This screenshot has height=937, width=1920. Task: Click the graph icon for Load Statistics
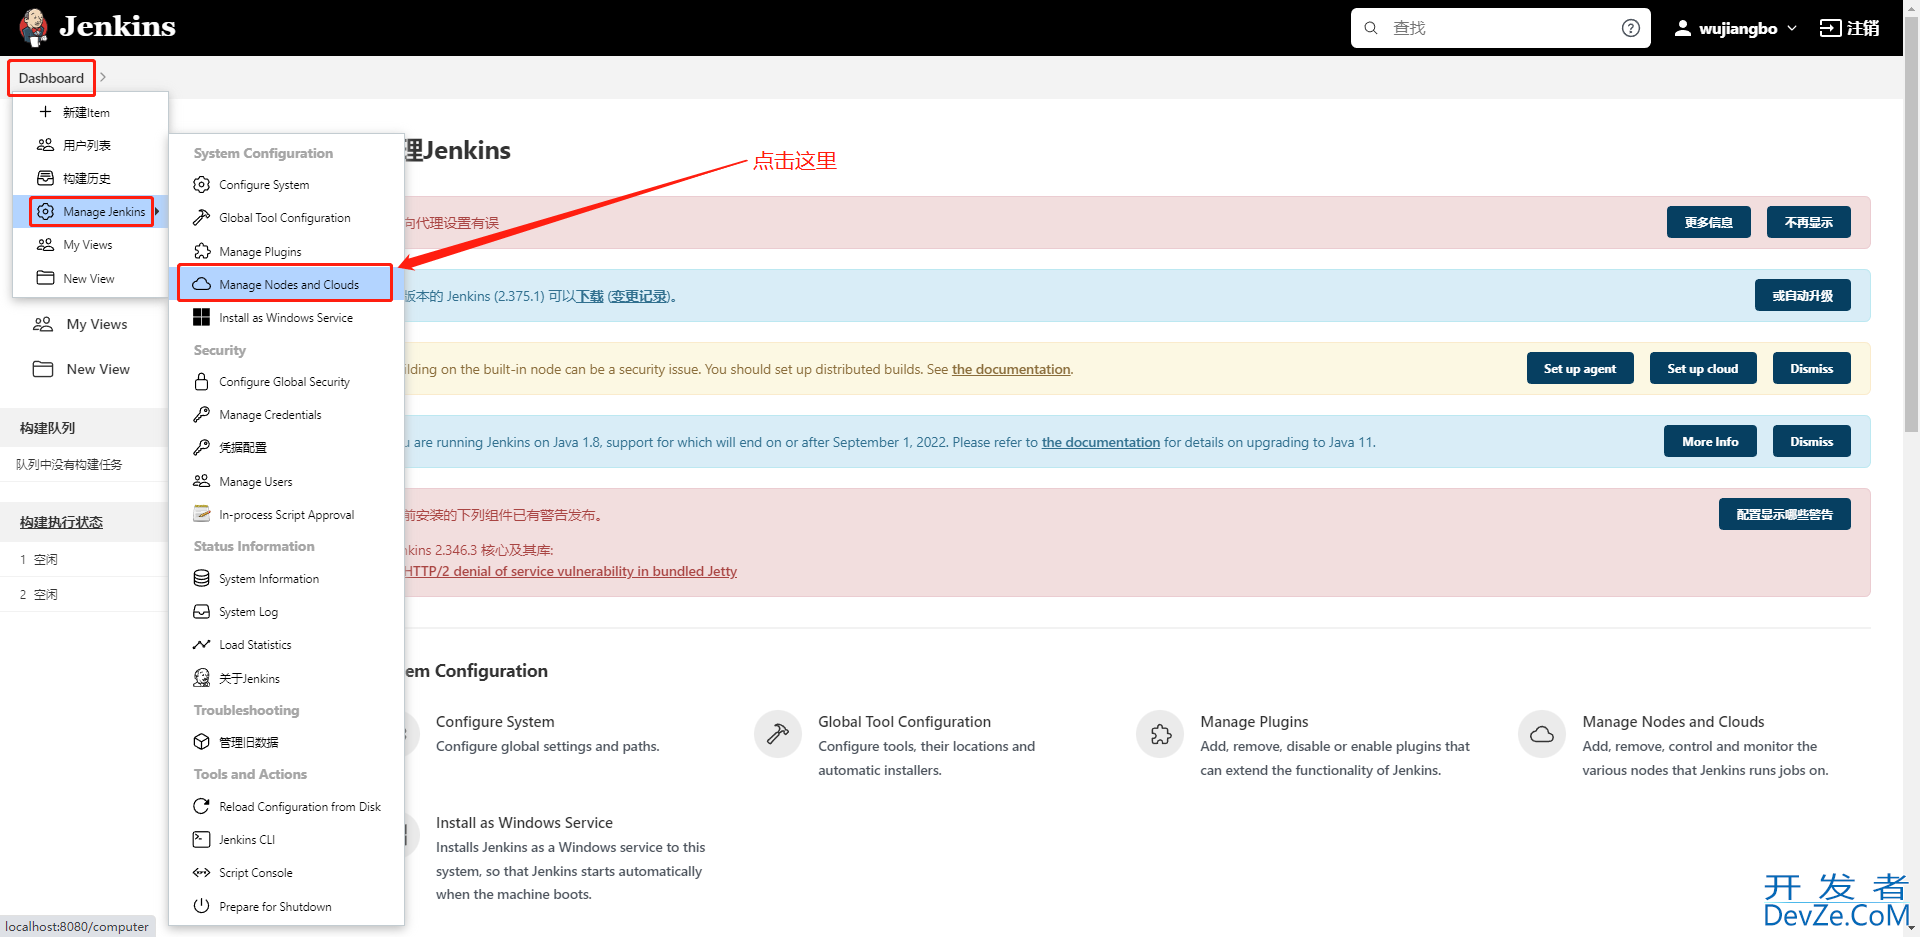tap(201, 645)
